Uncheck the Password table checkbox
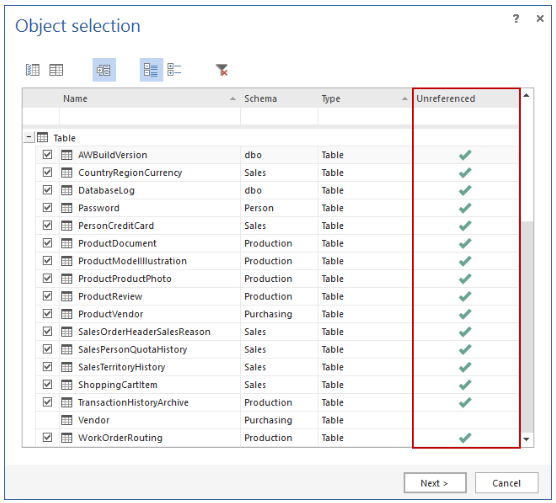 47,207
